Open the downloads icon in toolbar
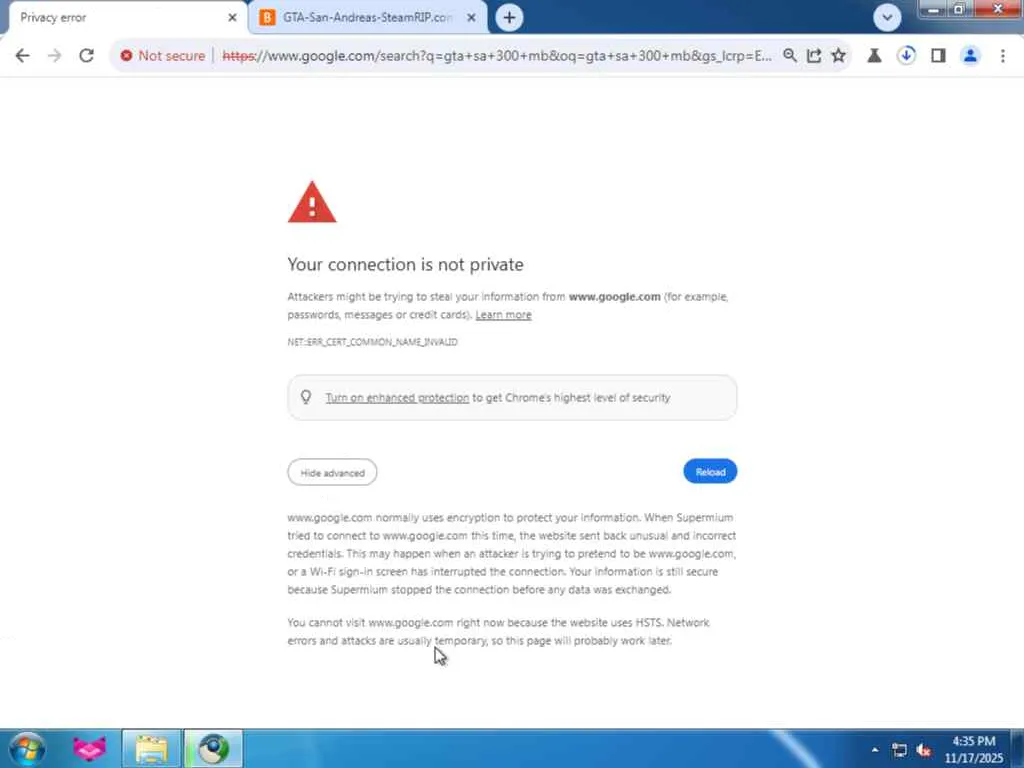This screenshot has width=1024, height=768. 906,56
